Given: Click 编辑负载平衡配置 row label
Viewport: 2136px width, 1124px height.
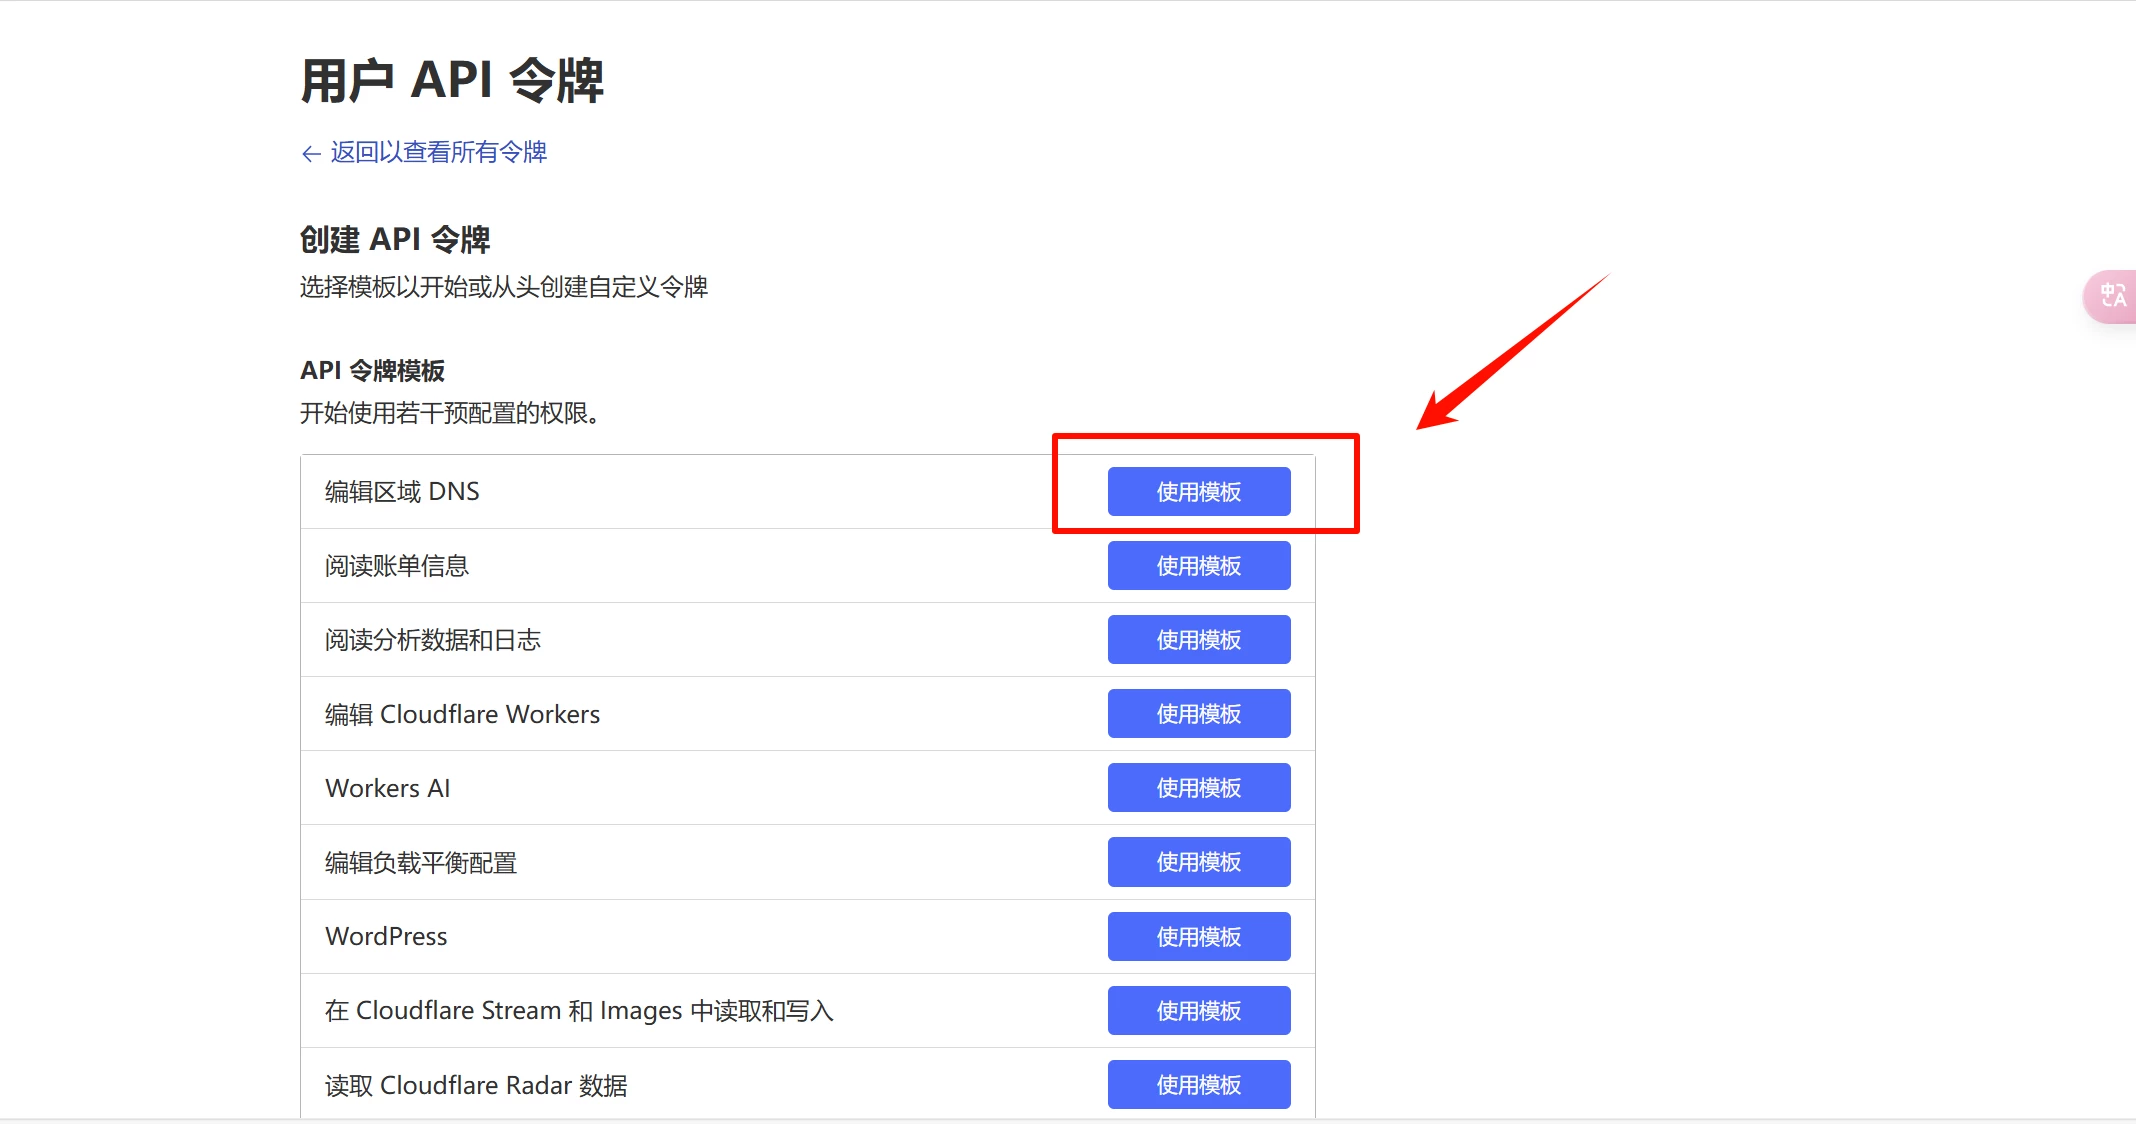Looking at the screenshot, I should (x=421, y=863).
